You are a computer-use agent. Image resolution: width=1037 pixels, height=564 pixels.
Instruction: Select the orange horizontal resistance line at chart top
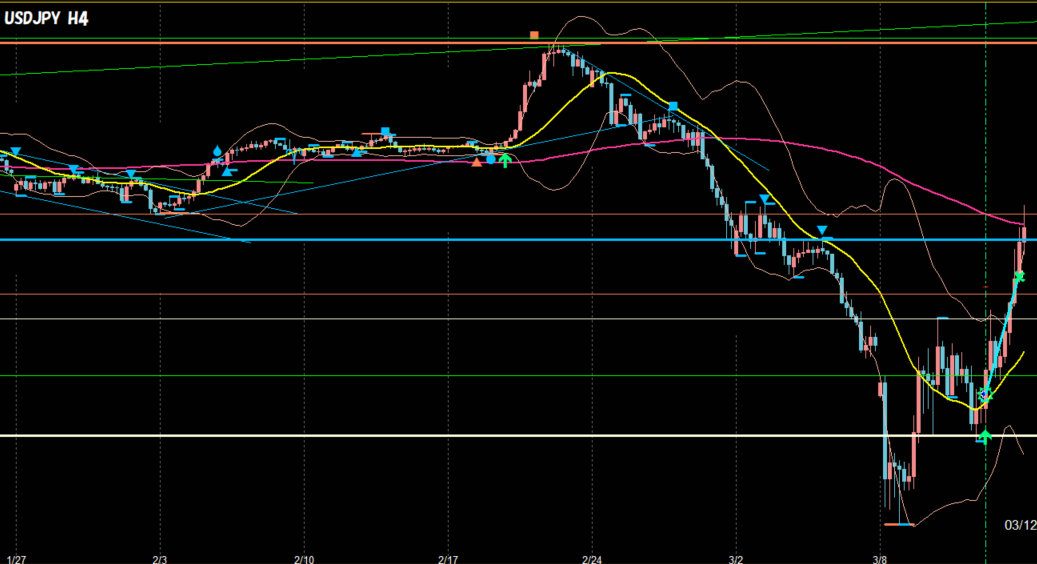518,43
